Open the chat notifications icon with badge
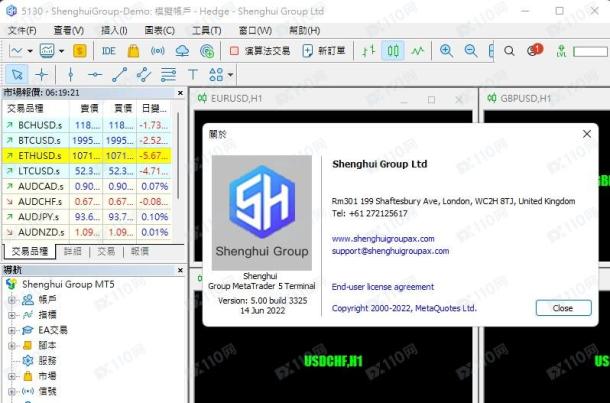This screenshot has width=610, height=403. 534,50
